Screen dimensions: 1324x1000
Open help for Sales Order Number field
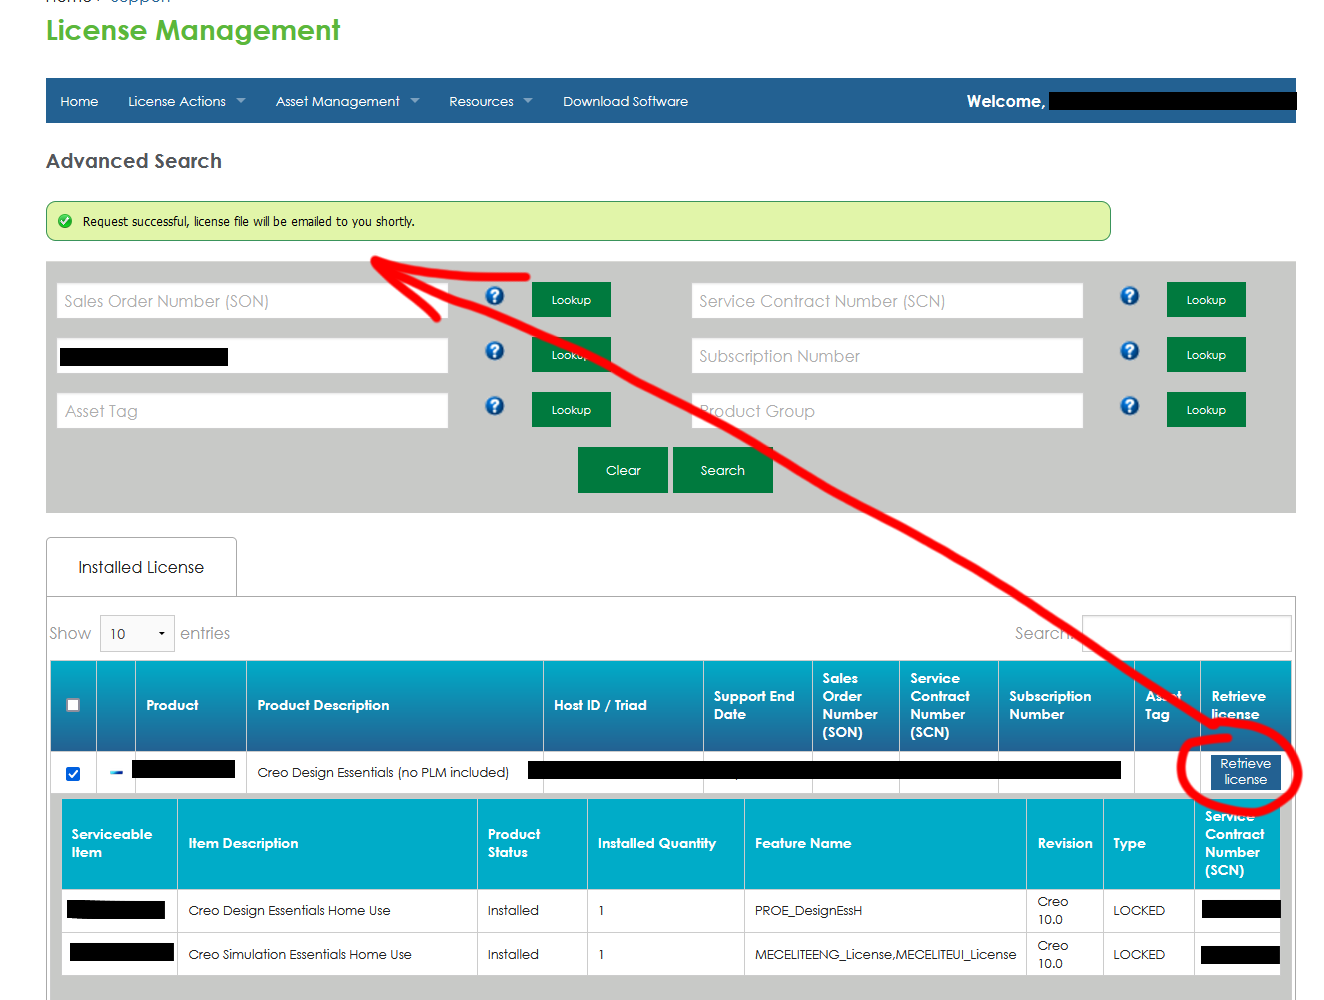495,296
